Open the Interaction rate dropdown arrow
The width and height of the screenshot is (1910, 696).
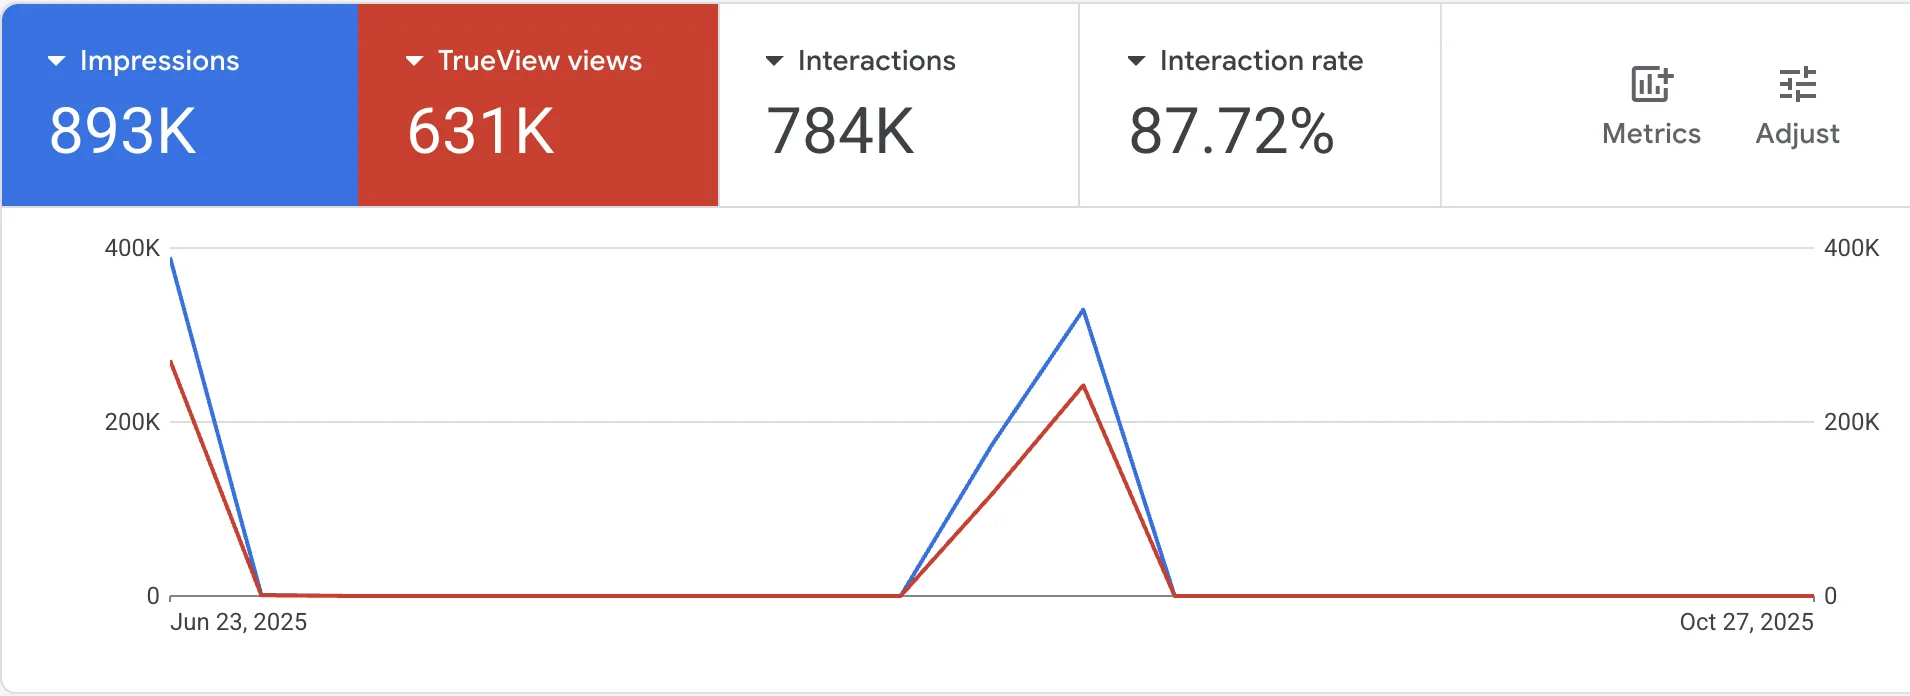click(1136, 61)
